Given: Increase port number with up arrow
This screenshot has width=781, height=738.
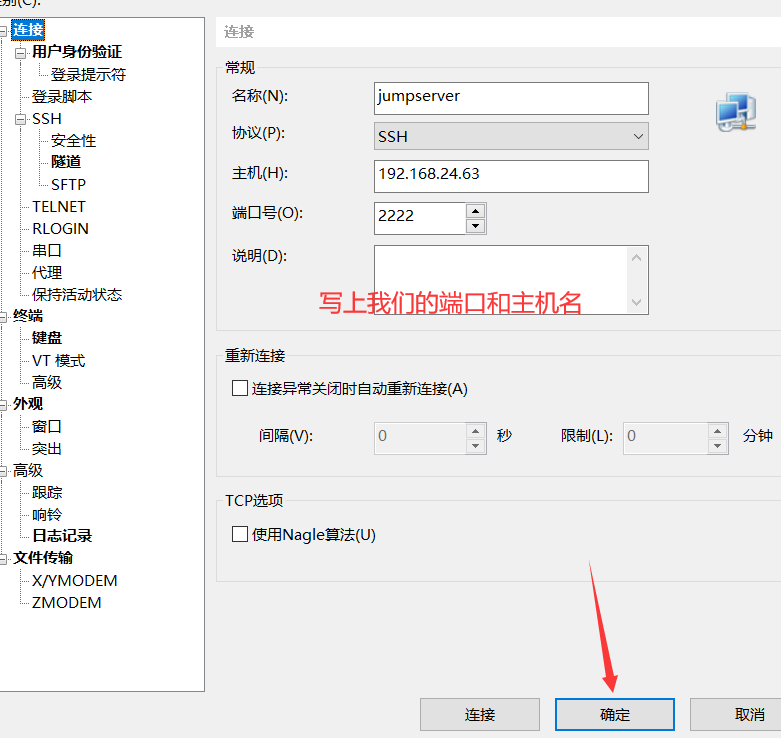Looking at the screenshot, I should 476,211.
